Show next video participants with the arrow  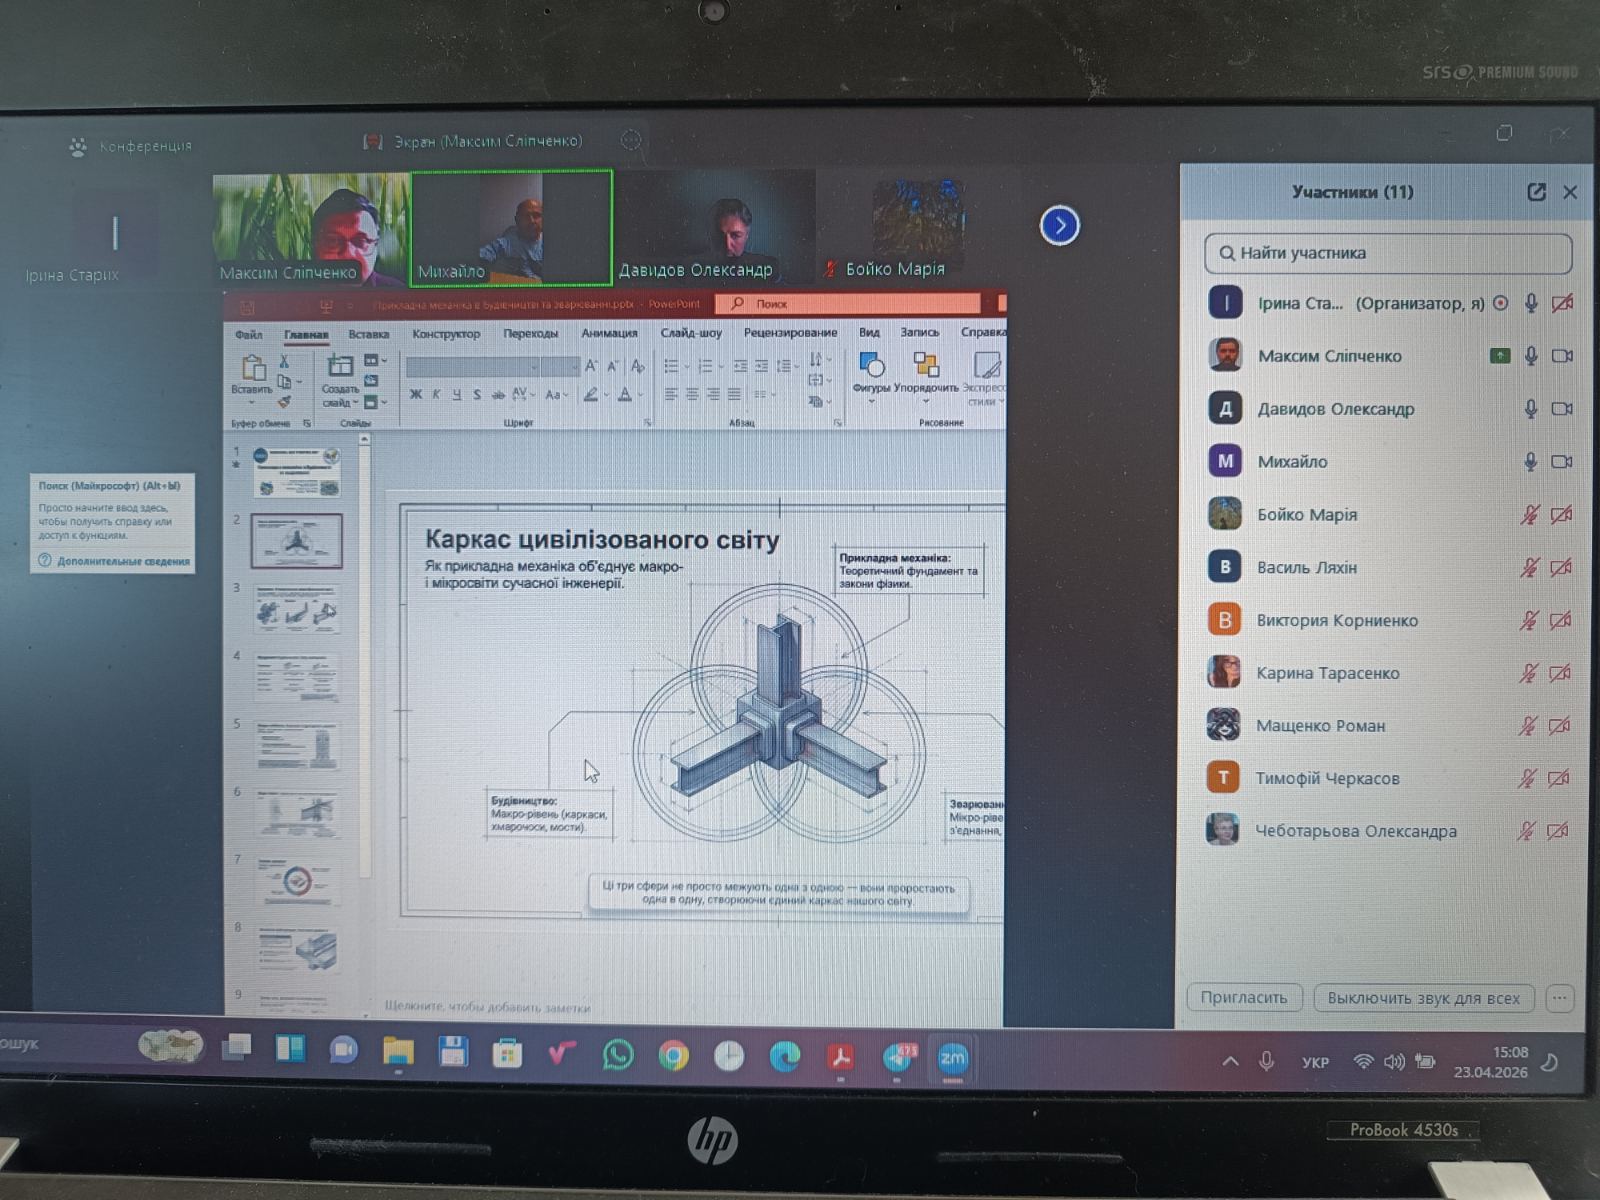pos(1060,226)
